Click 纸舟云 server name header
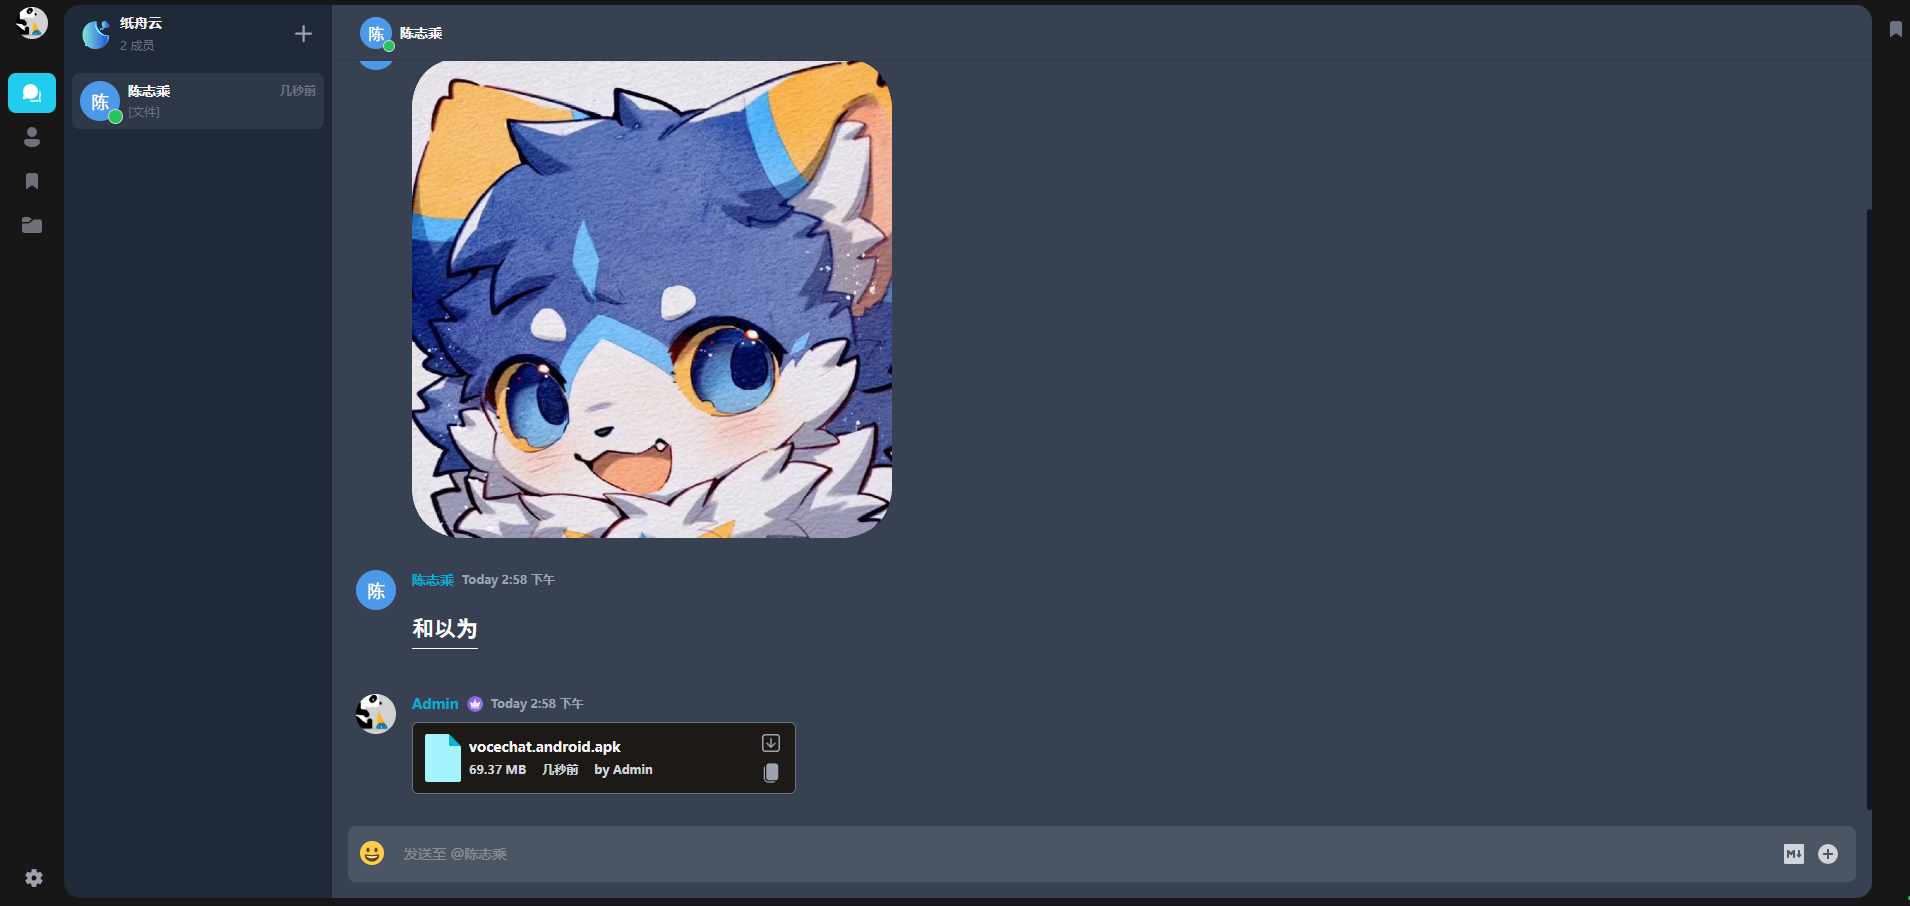This screenshot has height=906, width=1910. 141,23
